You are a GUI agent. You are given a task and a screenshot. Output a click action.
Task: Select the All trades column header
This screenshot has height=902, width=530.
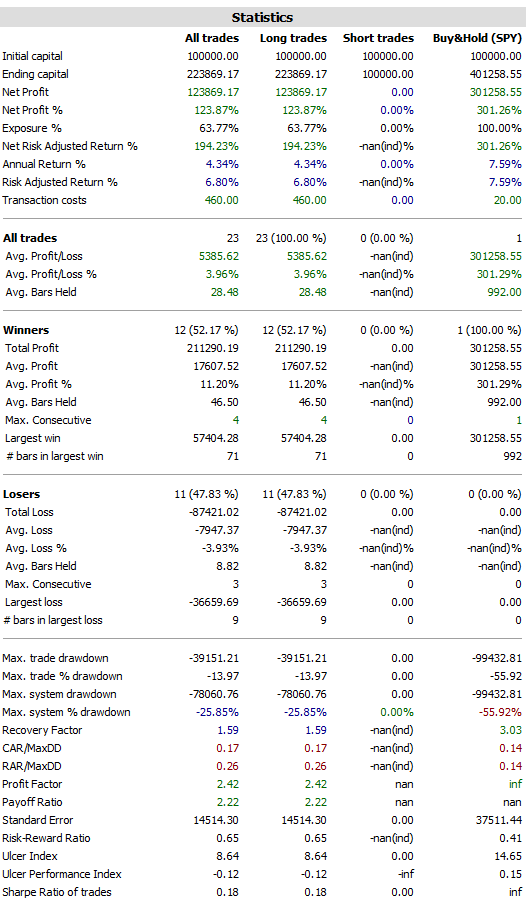[212, 39]
